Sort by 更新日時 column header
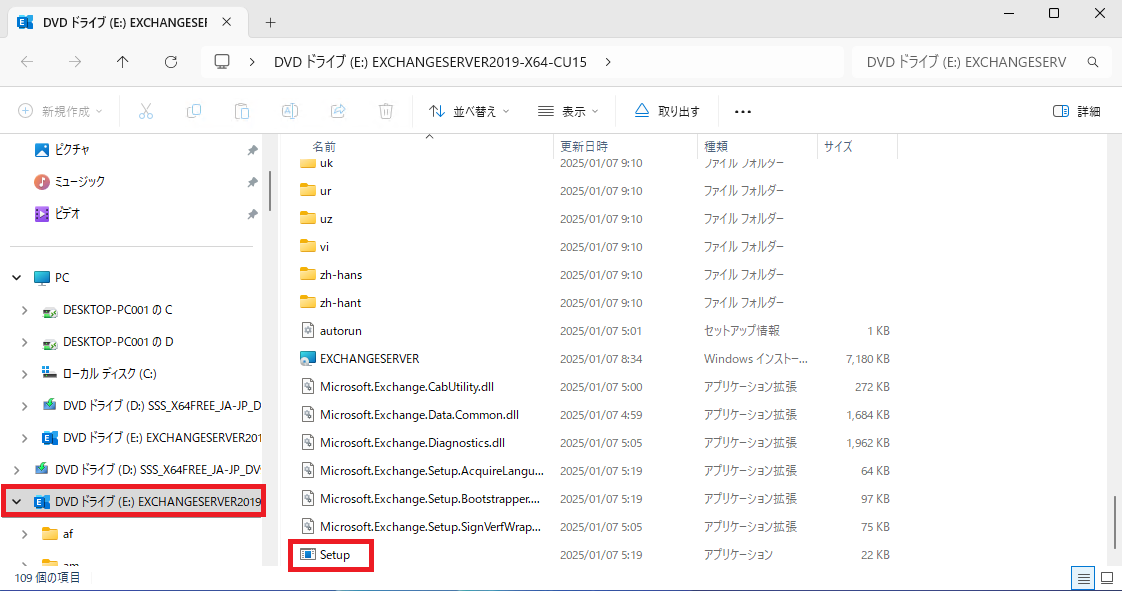Viewport: 1122px width, 591px height. [x=584, y=147]
